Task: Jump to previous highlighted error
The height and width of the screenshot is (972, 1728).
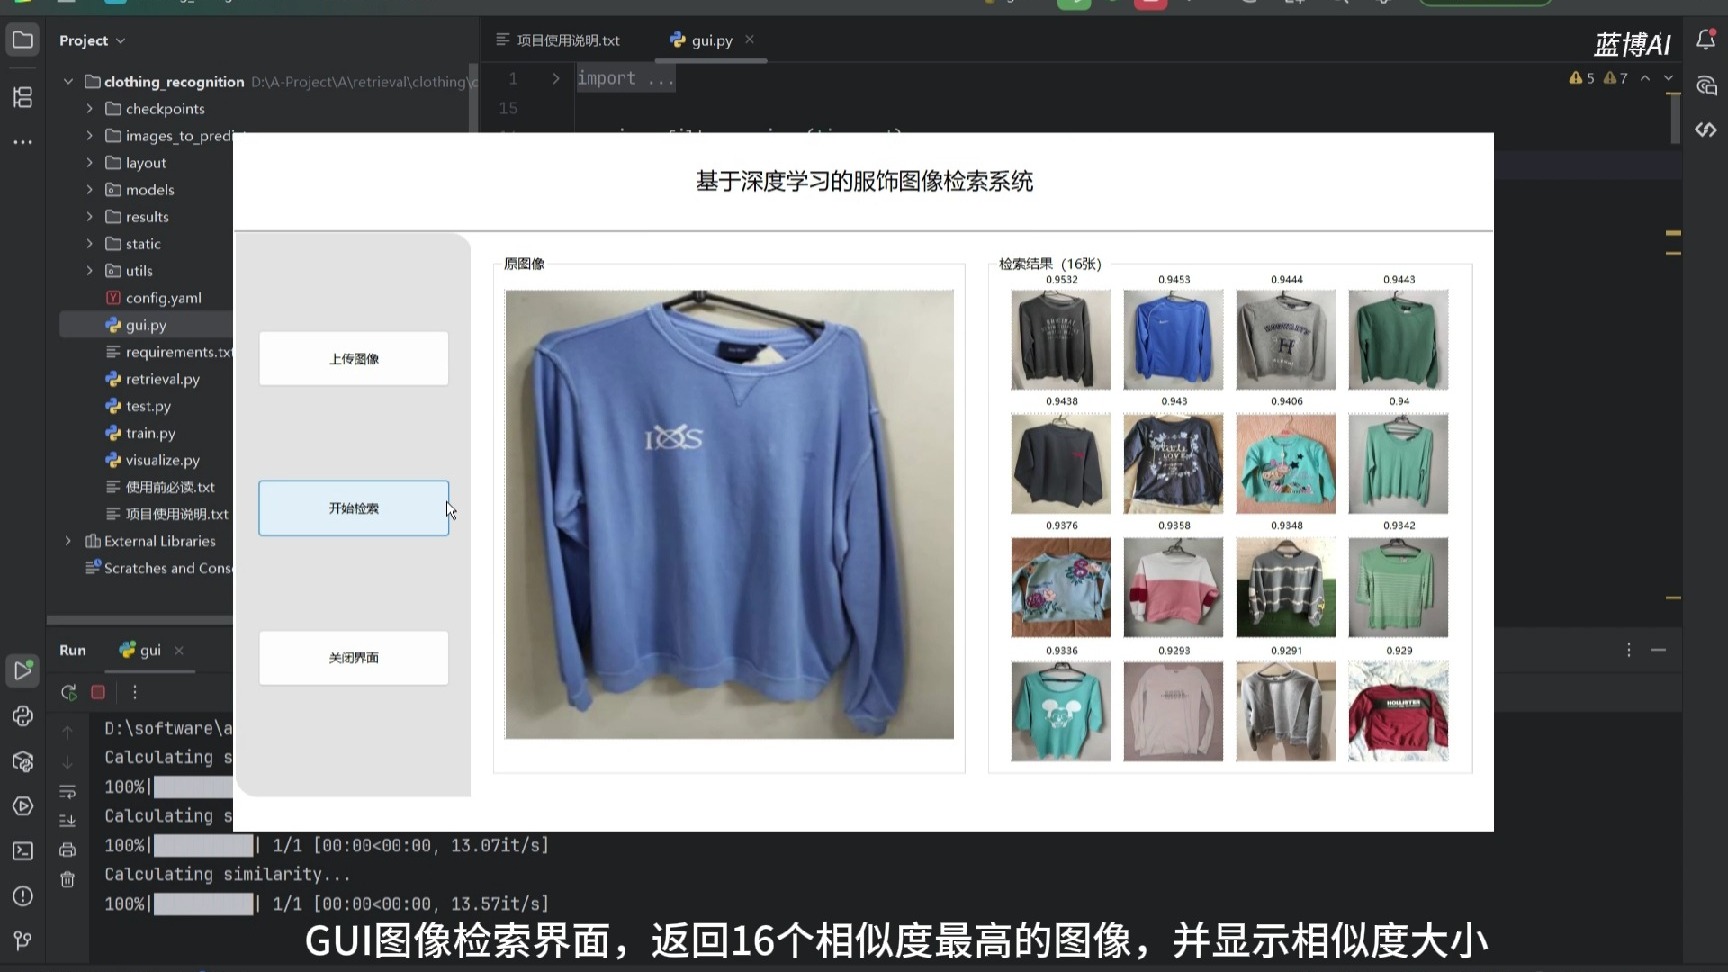Action: [1645, 78]
